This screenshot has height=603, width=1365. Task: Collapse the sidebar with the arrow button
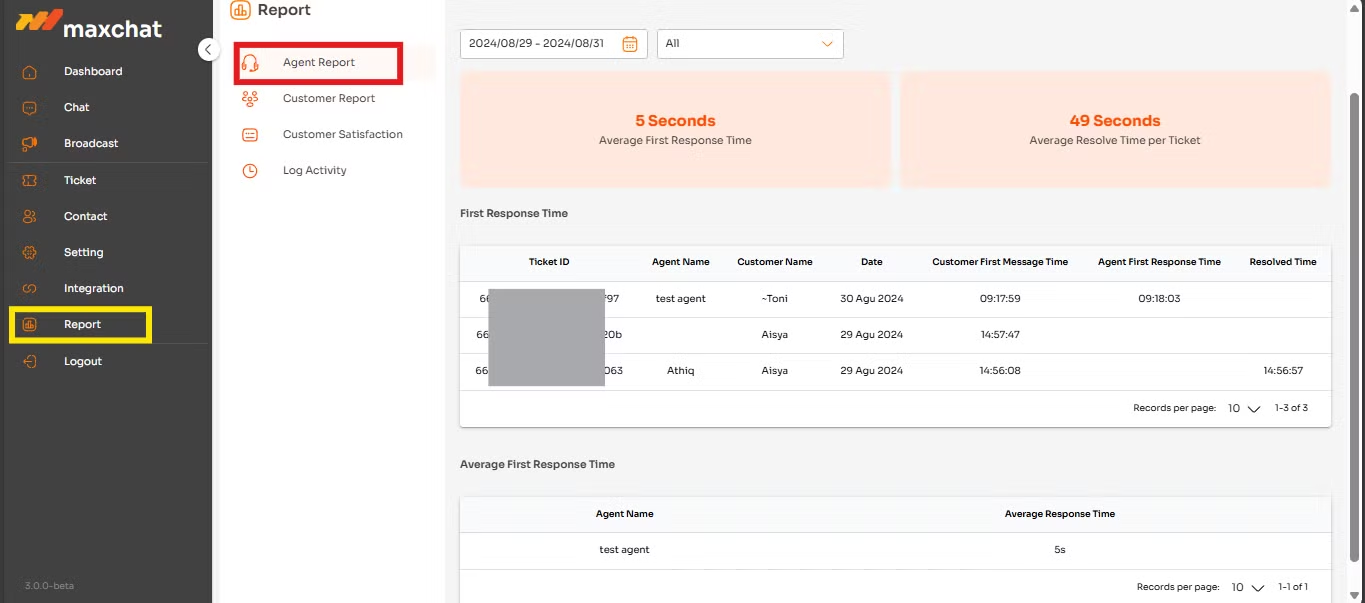pos(208,49)
